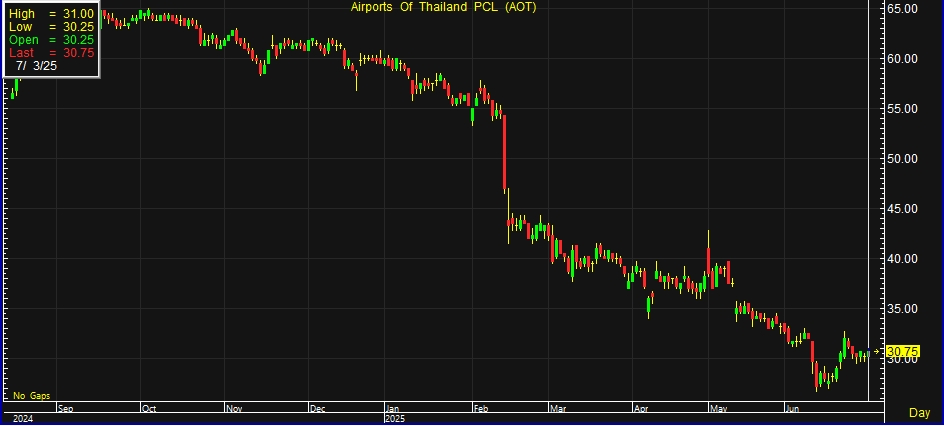This screenshot has height=426, width=944.
Task: Click the 50.00 price axis label
Action: point(903,159)
